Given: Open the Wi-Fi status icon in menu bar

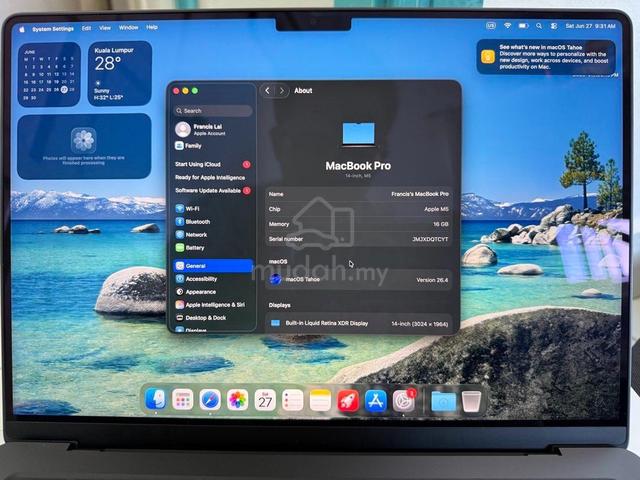Looking at the screenshot, I should coord(507,26).
